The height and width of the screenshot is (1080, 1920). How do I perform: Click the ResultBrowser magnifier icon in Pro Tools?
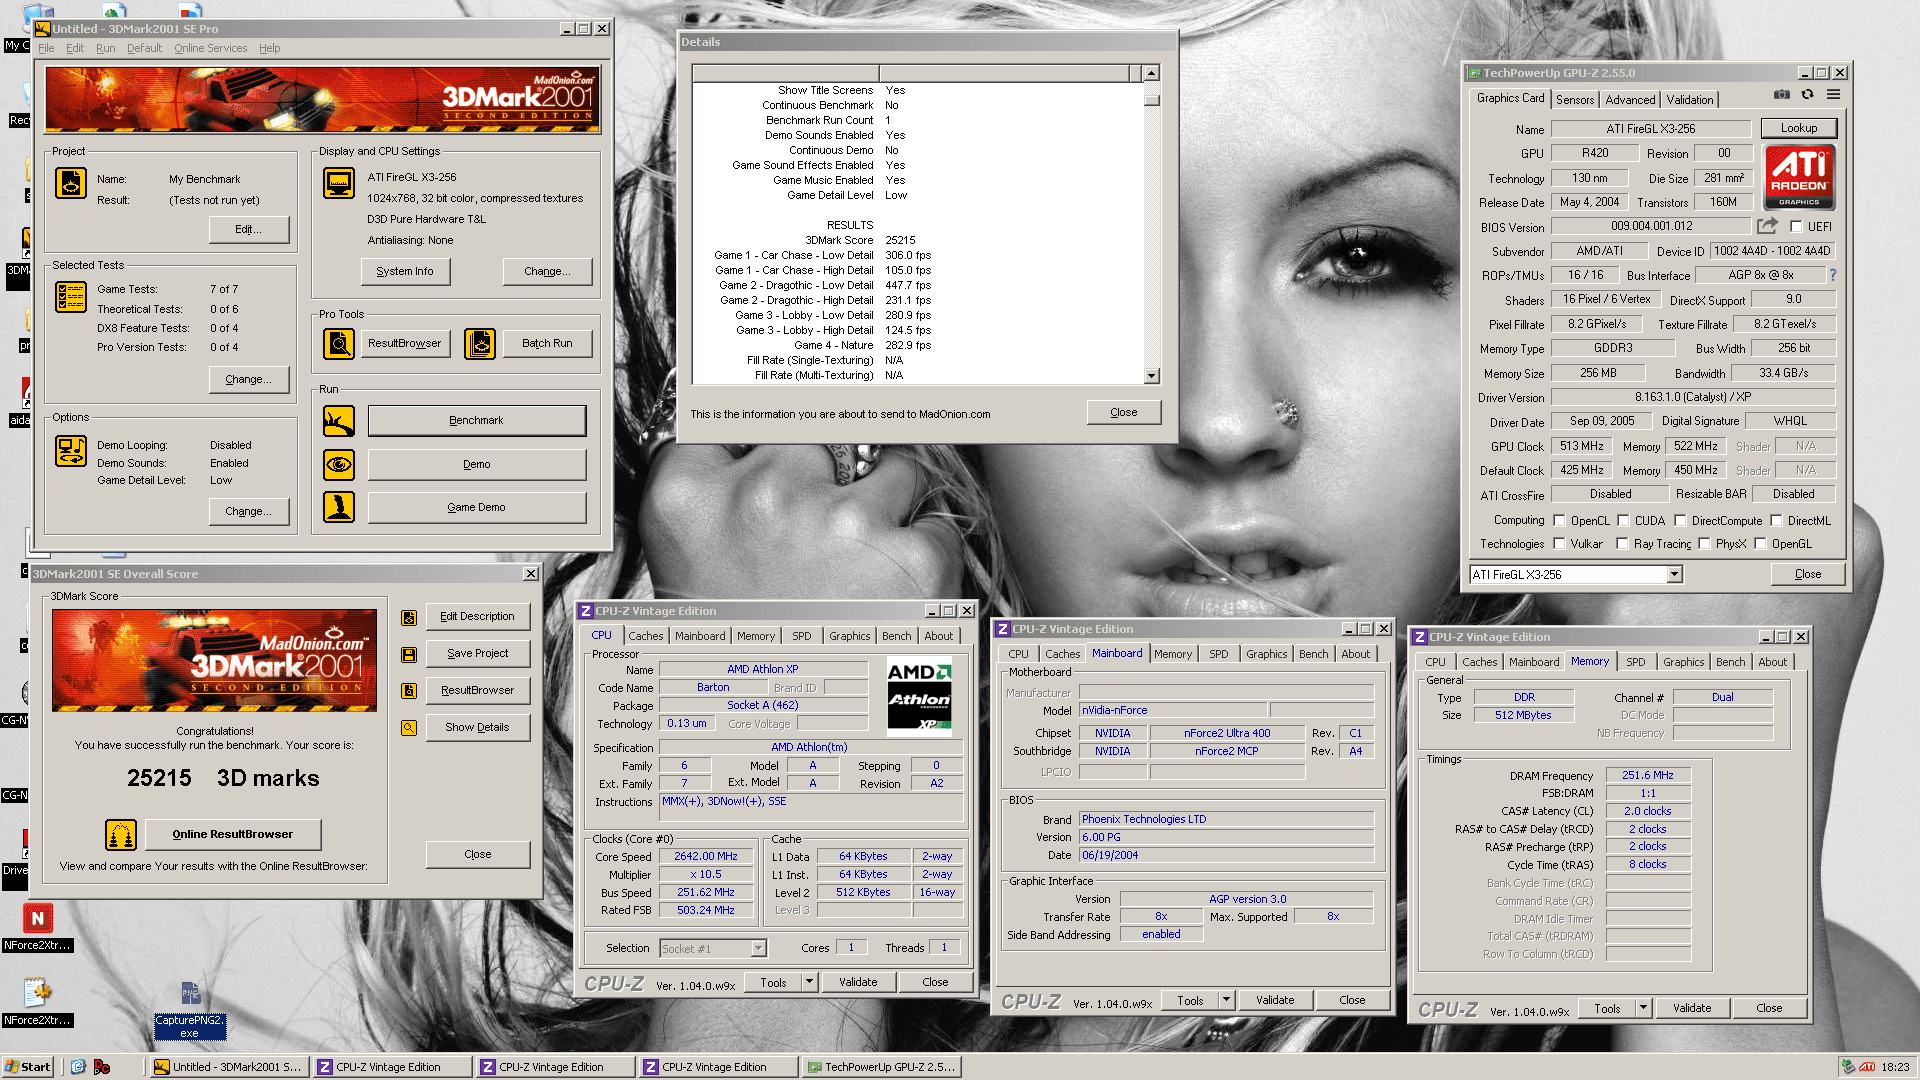pyautogui.click(x=339, y=344)
